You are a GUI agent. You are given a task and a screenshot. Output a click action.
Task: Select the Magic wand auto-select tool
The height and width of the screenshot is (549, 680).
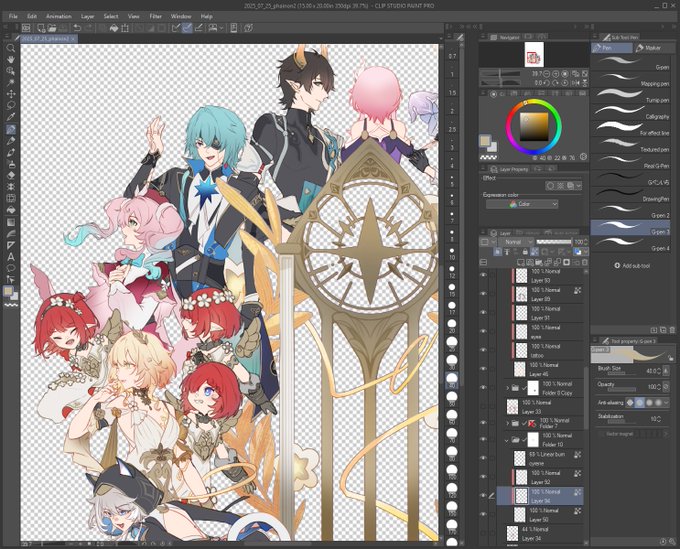click(11, 82)
